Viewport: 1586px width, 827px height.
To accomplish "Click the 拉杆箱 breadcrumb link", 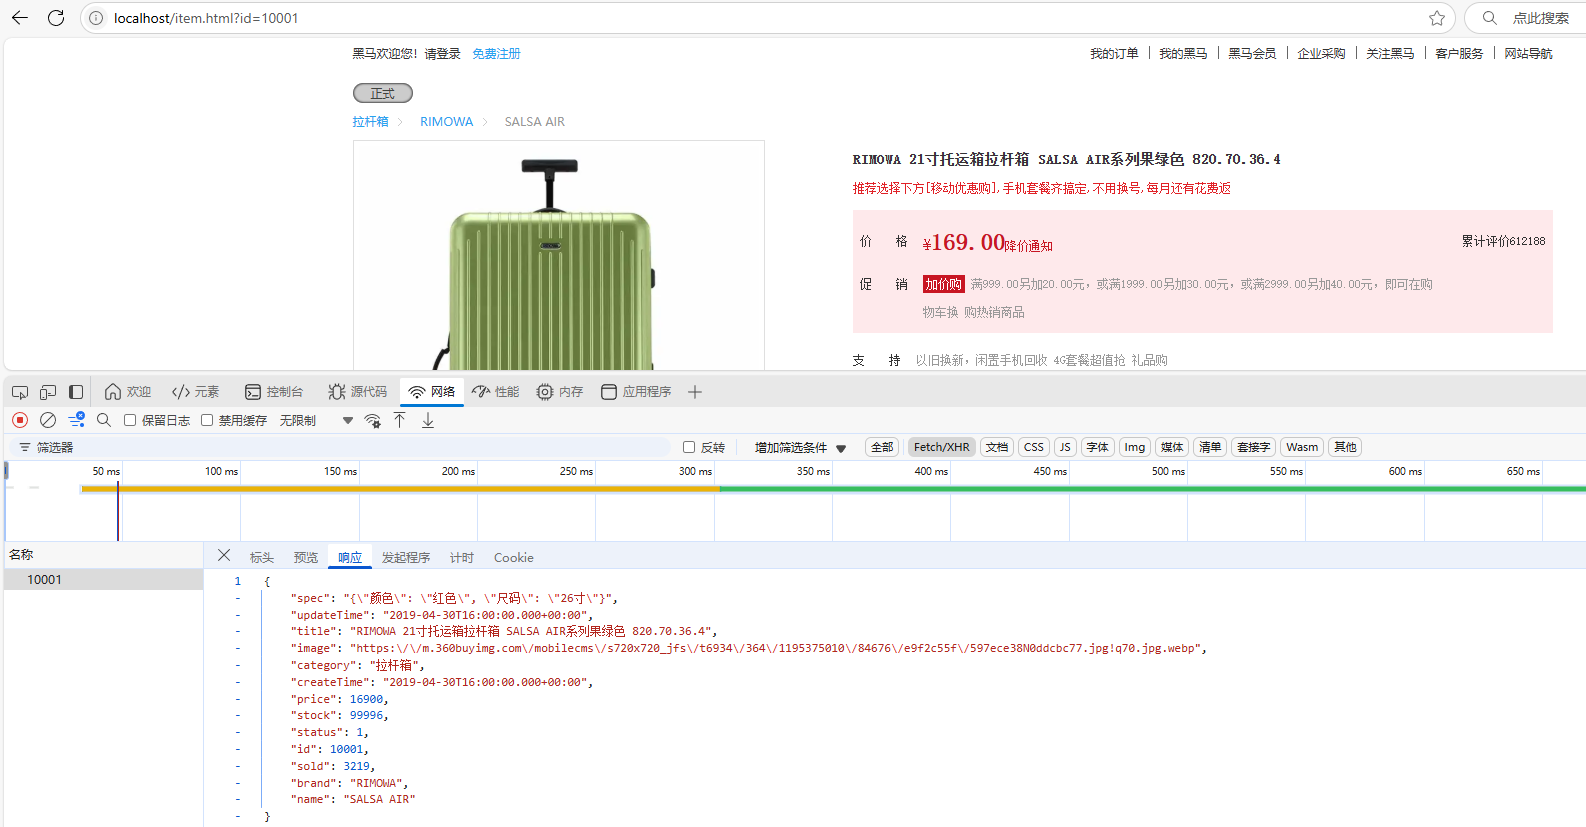I will [370, 122].
